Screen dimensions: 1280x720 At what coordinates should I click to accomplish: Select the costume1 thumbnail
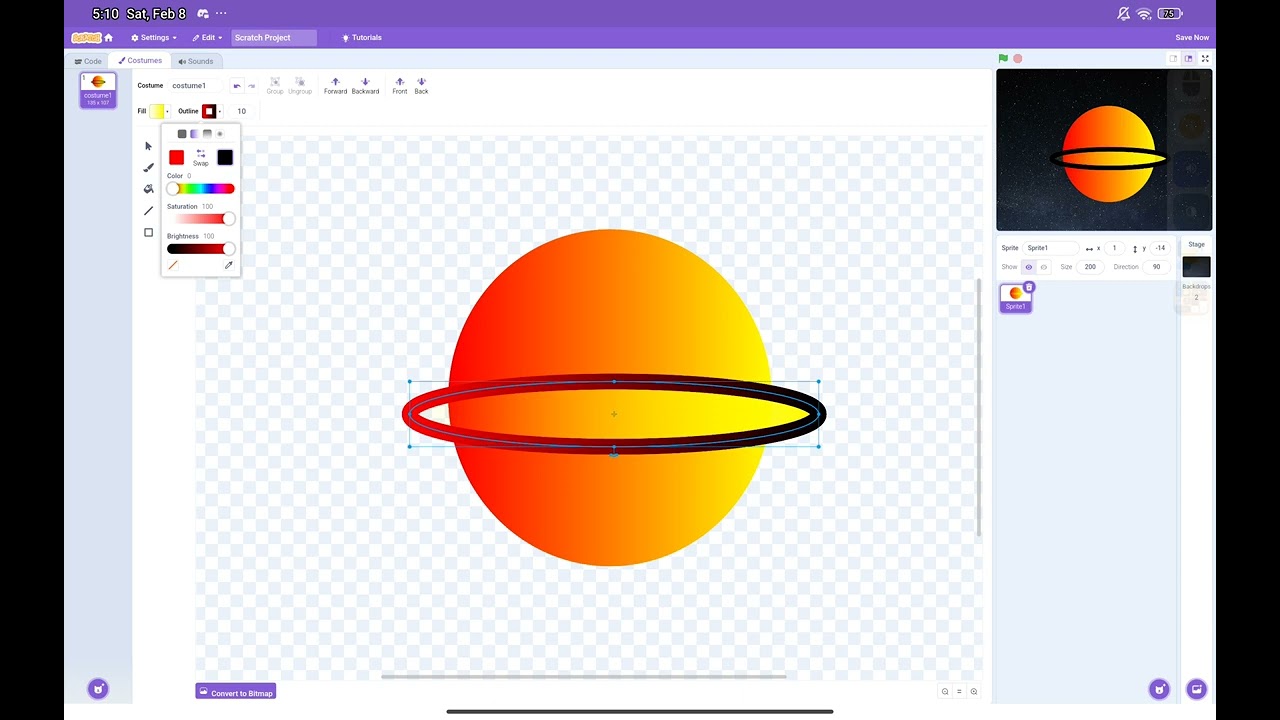point(98,90)
